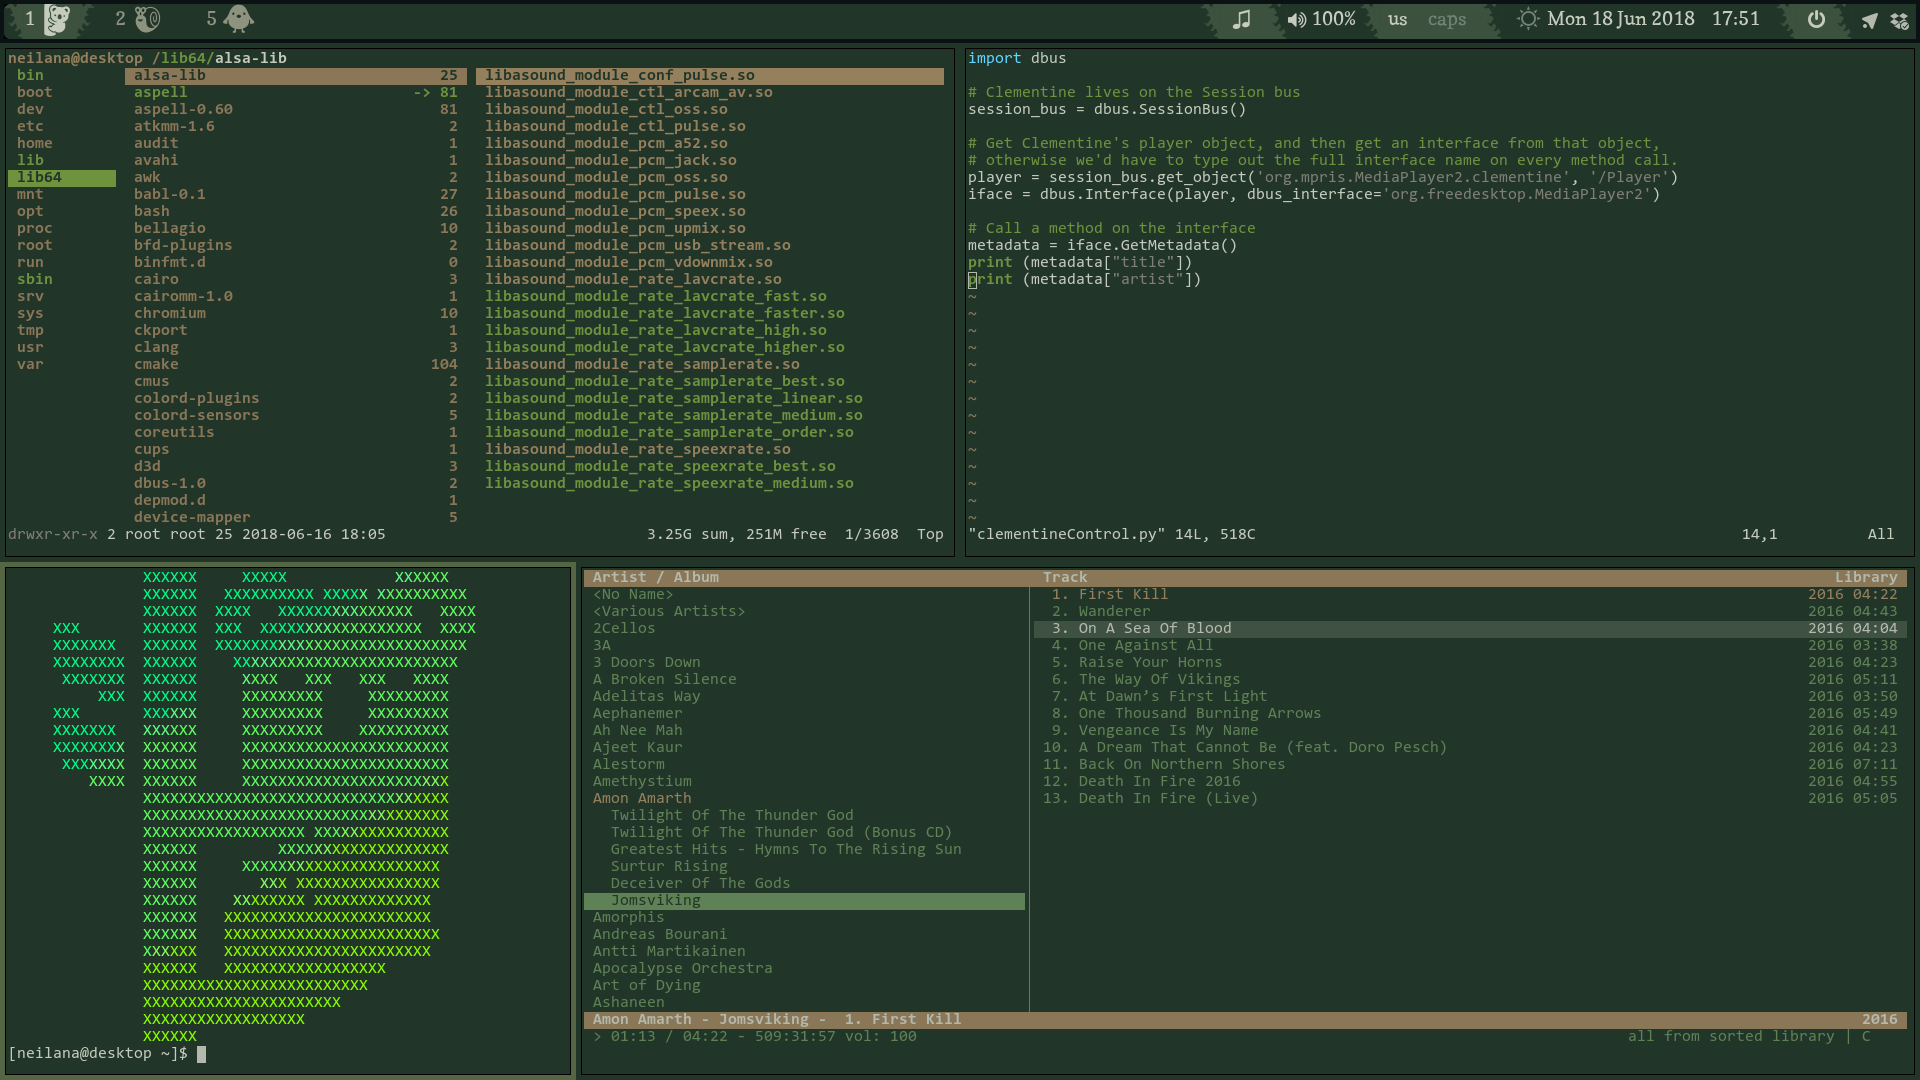Toggle the us keyboard layout indicator
This screenshot has height=1080, width=1920.
pos(1397,19)
